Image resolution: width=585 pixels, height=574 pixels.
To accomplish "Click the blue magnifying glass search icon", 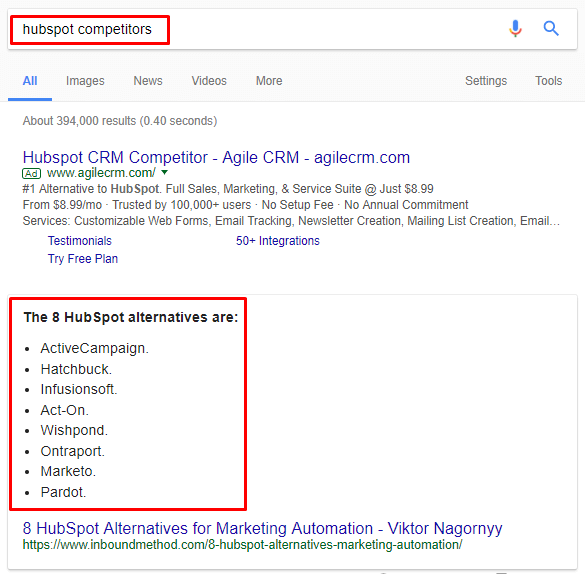I will [x=551, y=28].
